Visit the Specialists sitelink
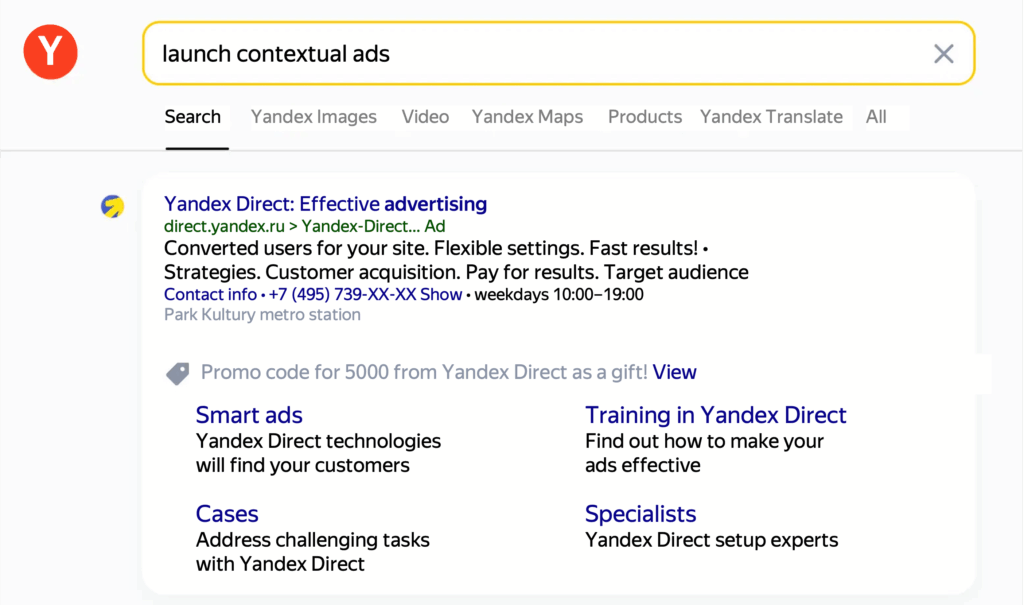 click(x=640, y=514)
